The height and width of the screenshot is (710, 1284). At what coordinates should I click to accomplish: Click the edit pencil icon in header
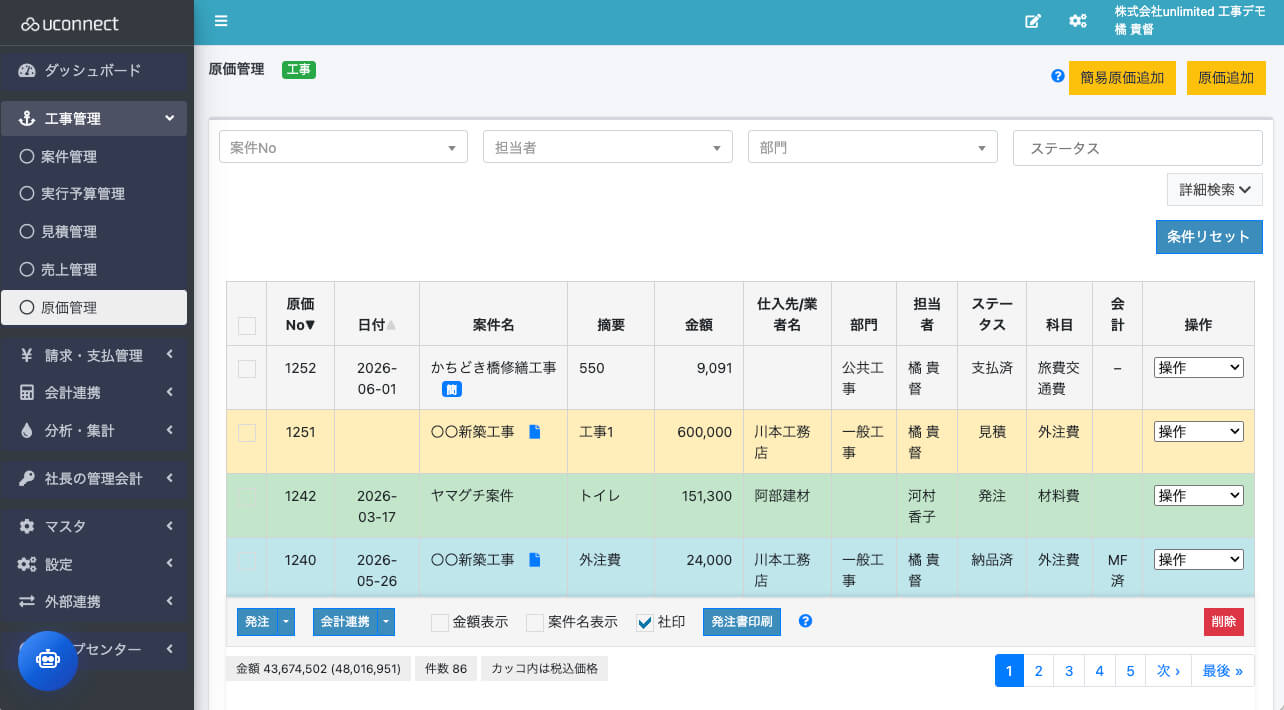coord(1033,21)
